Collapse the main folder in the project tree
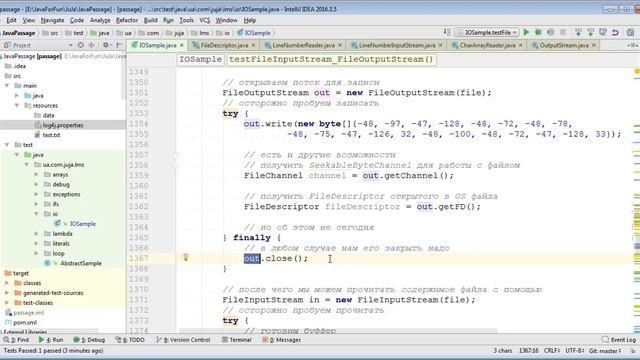This screenshot has width=640, height=360. 7,86
